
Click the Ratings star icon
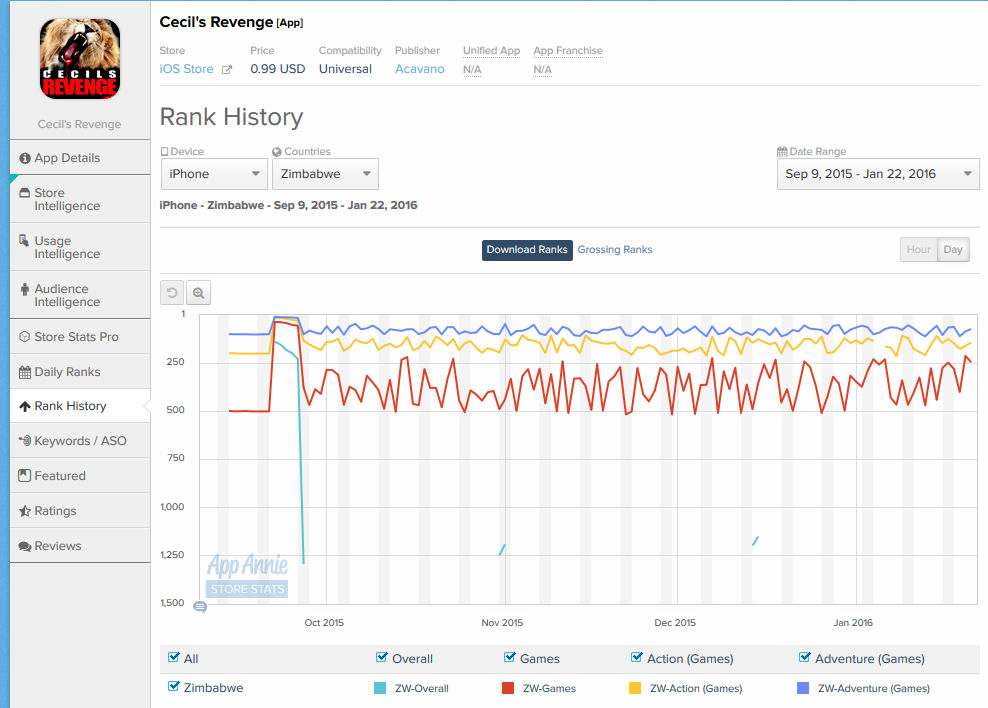tap(25, 511)
